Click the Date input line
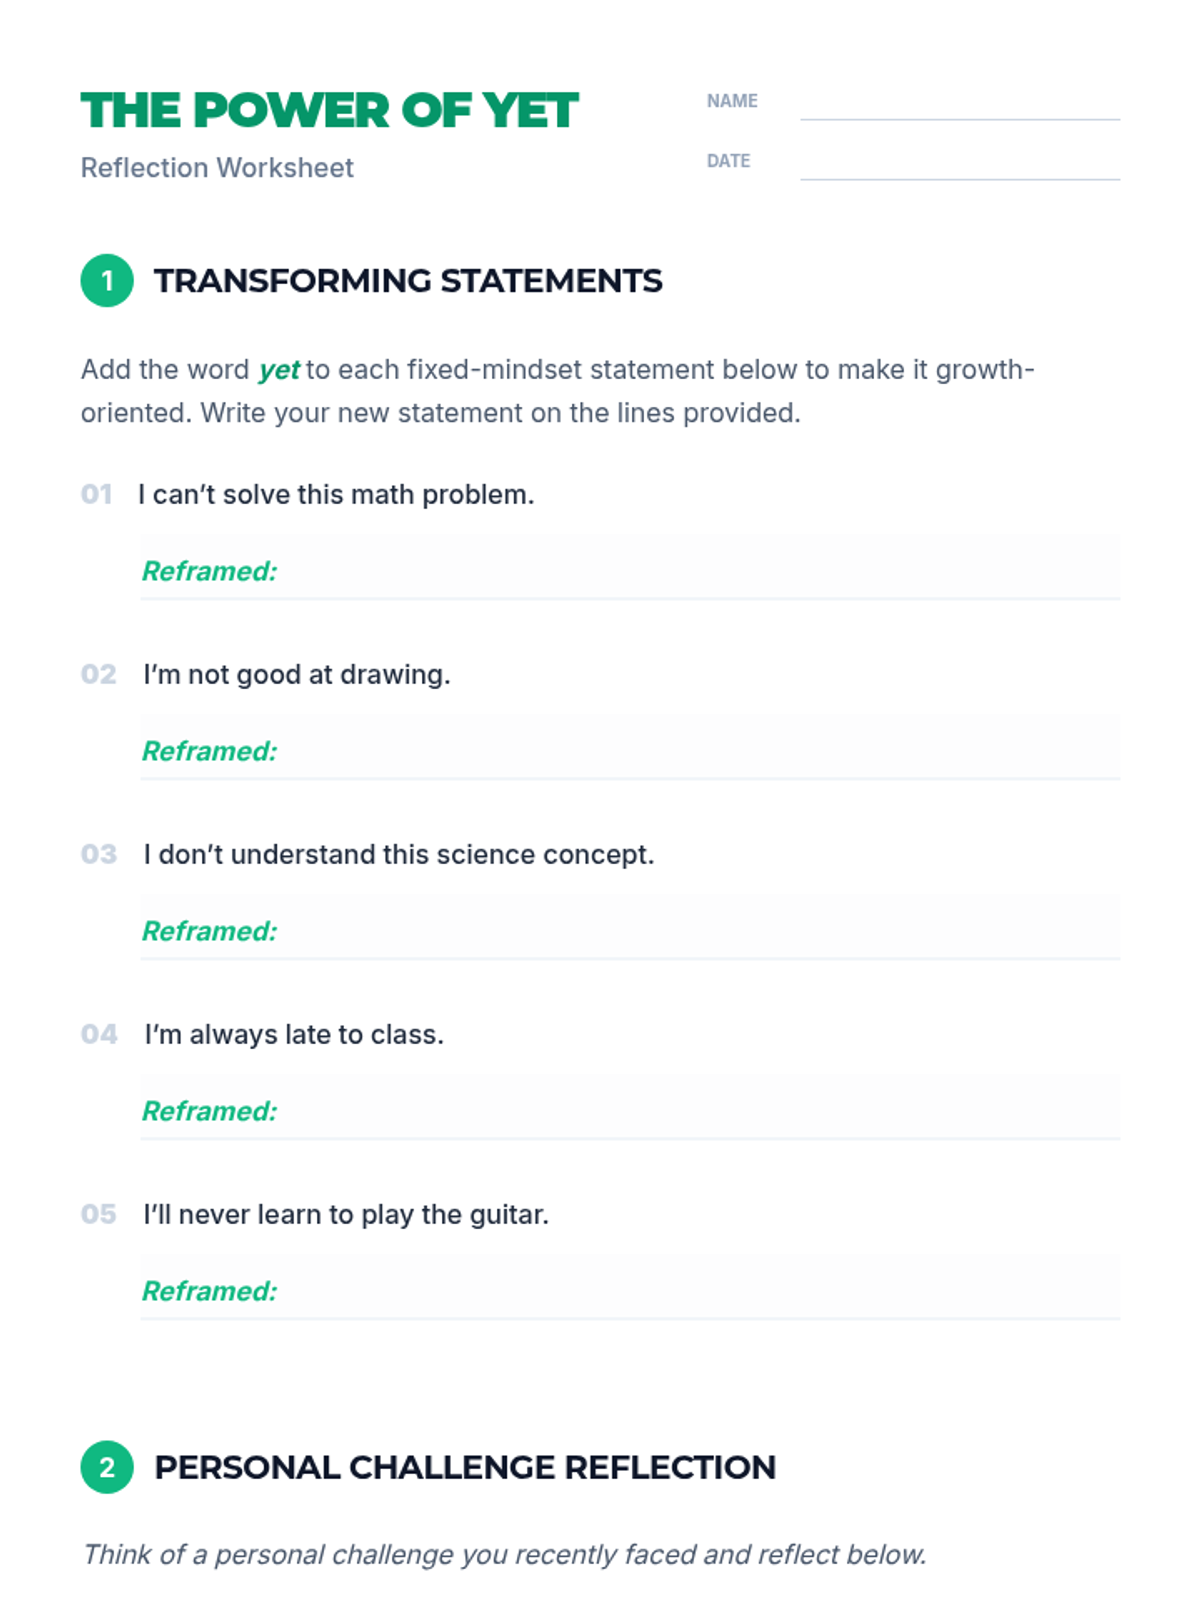Viewport: 1200px width, 1600px height. 959,163
